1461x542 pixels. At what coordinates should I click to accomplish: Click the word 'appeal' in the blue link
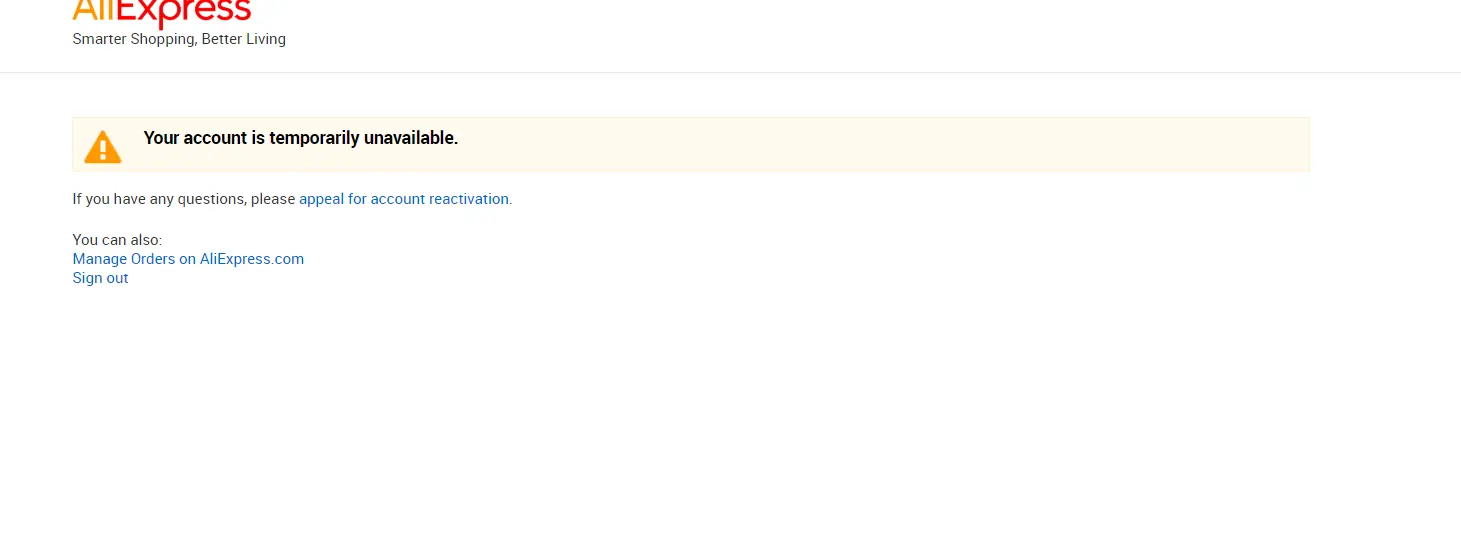(321, 199)
